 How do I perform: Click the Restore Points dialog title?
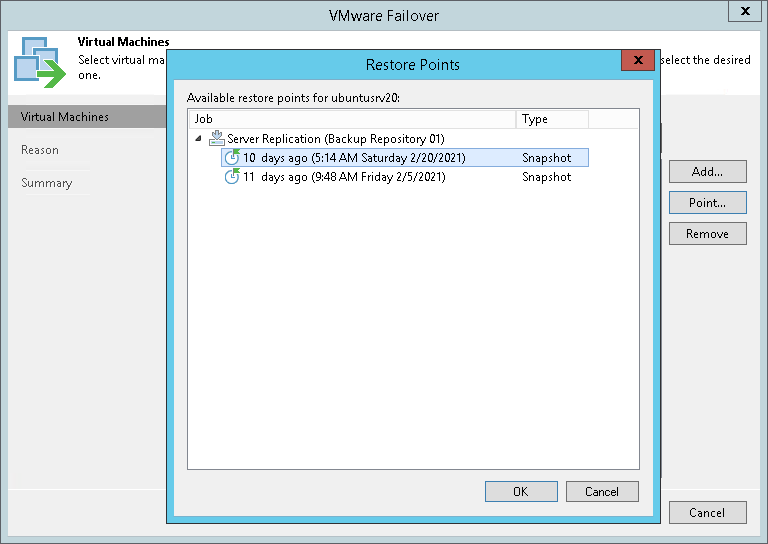(x=412, y=65)
